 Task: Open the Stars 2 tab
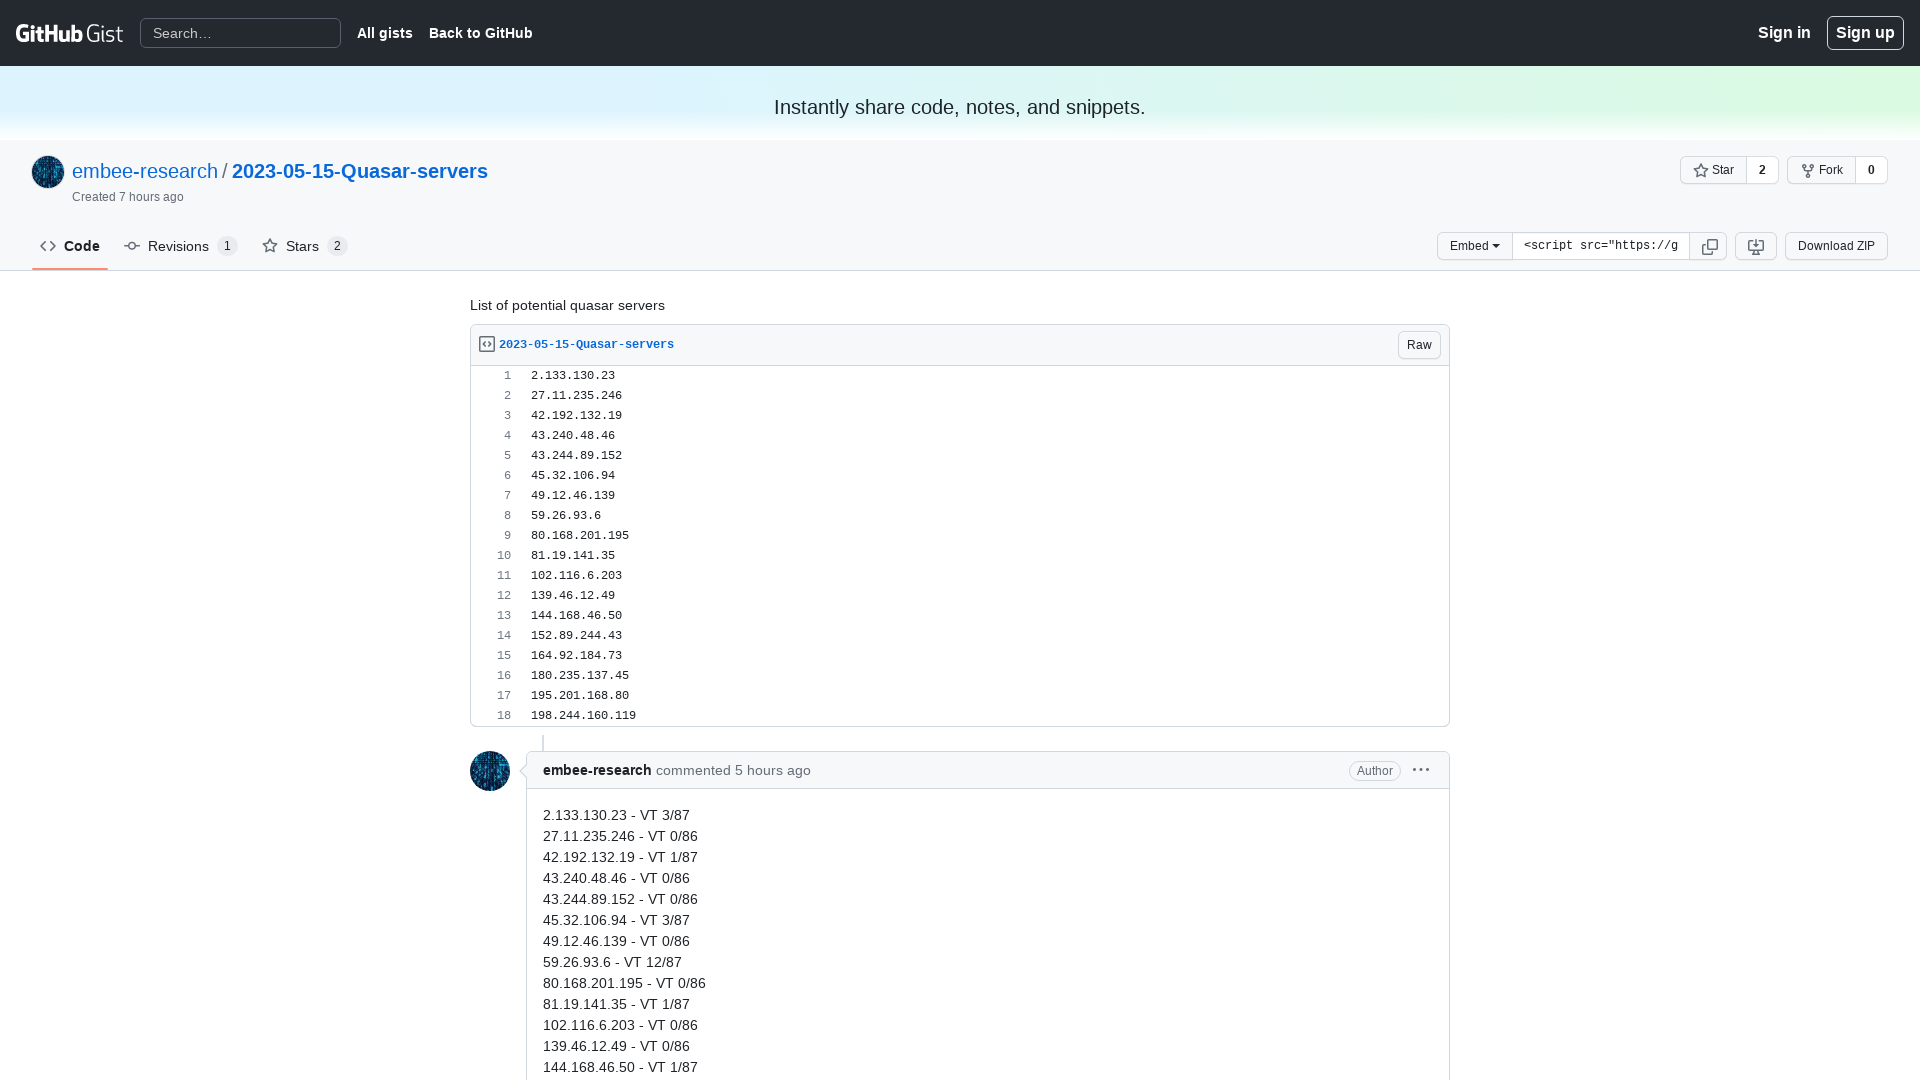(x=303, y=245)
